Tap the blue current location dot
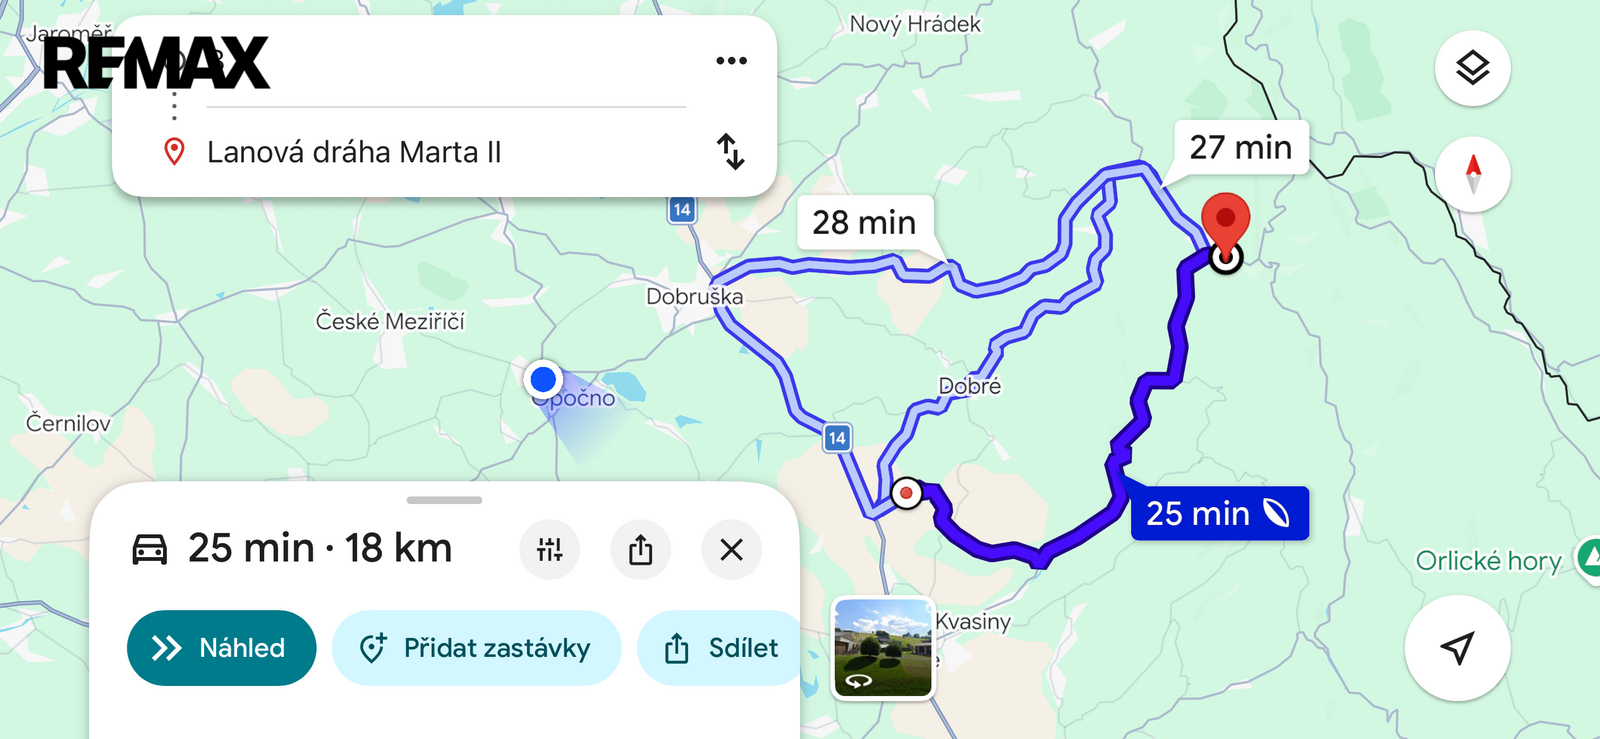1600x739 pixels. (x=543, y=379)
